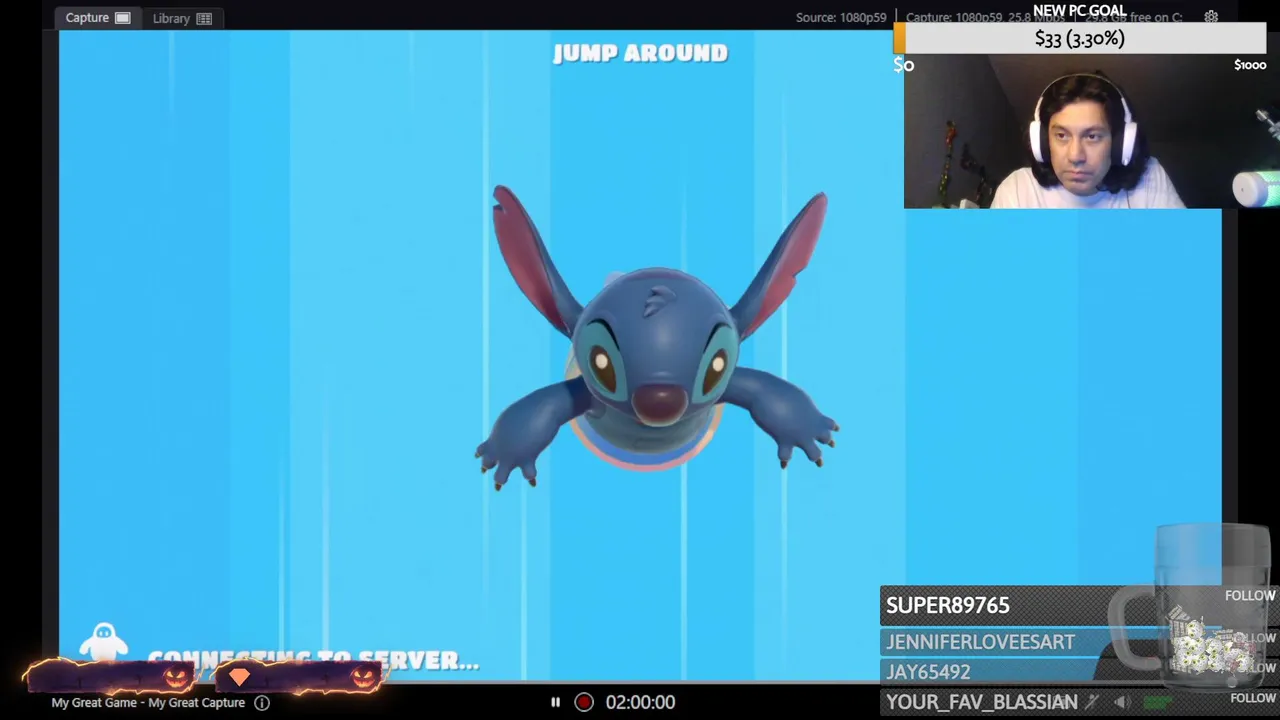Click the info icon beside capture title
1280x720 pixels.
coord(262,703)
